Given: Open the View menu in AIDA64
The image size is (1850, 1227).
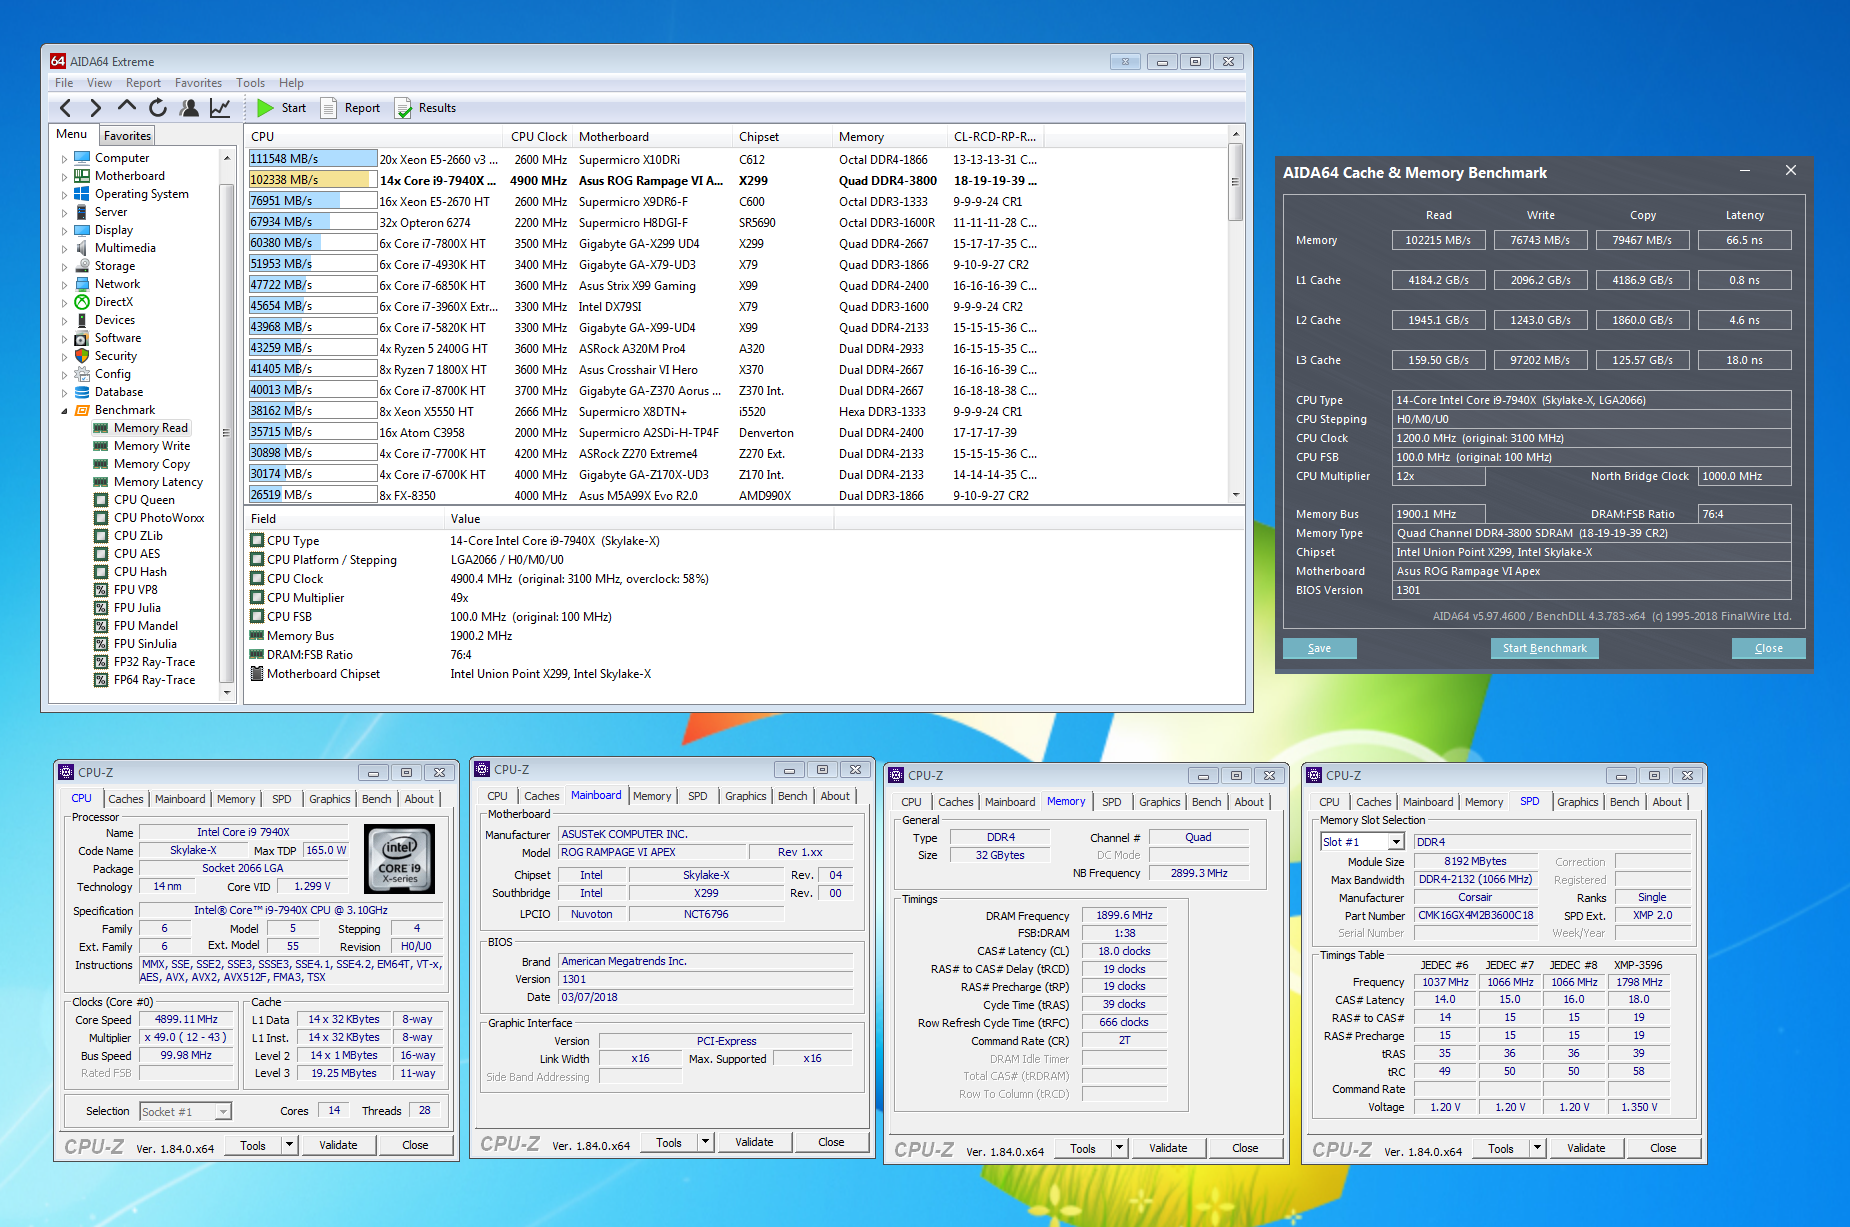Looking at the screenshot, I should coord(99,83).
